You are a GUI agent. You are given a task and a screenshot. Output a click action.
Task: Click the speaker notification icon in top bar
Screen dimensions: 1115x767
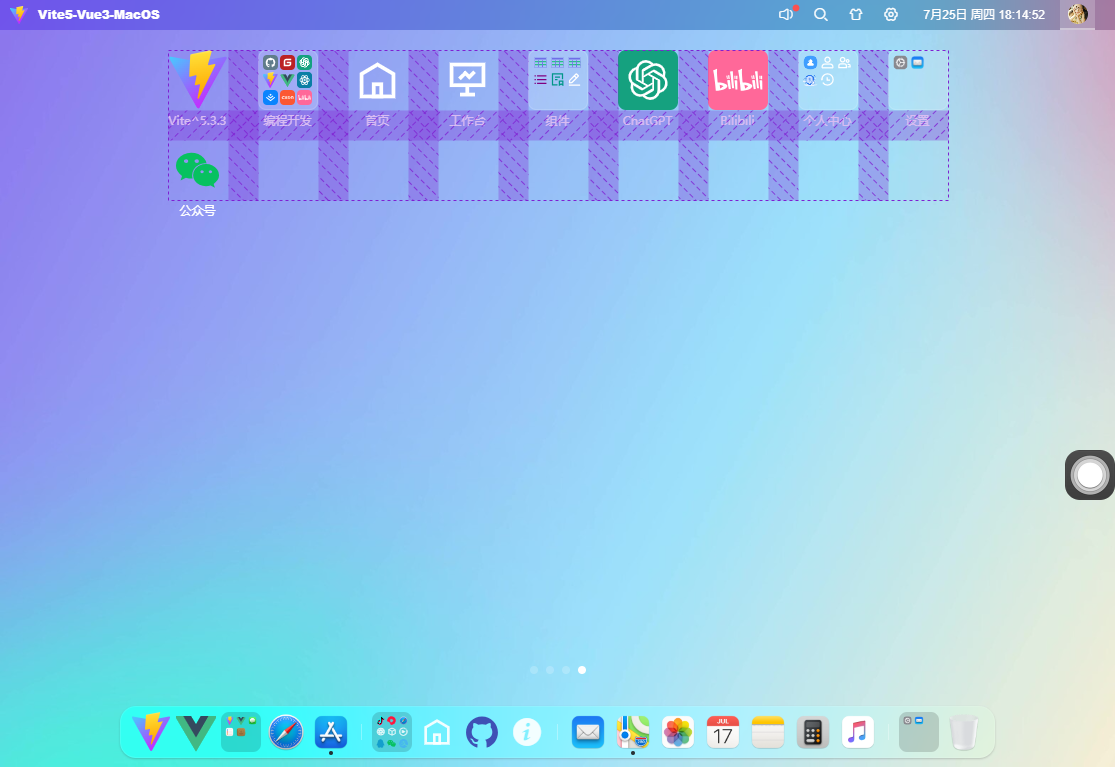point(786,14)
